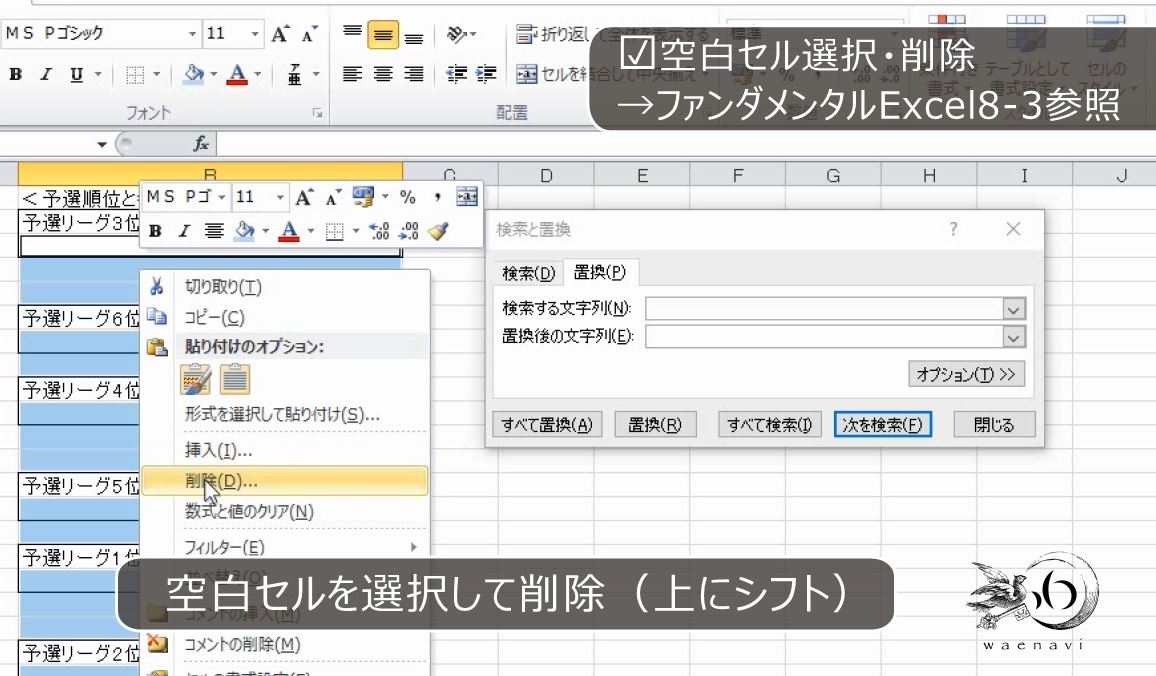Open ribbon font size dropdown
The width and height of the screenshot is (1156, 676).
click(255, 34)
